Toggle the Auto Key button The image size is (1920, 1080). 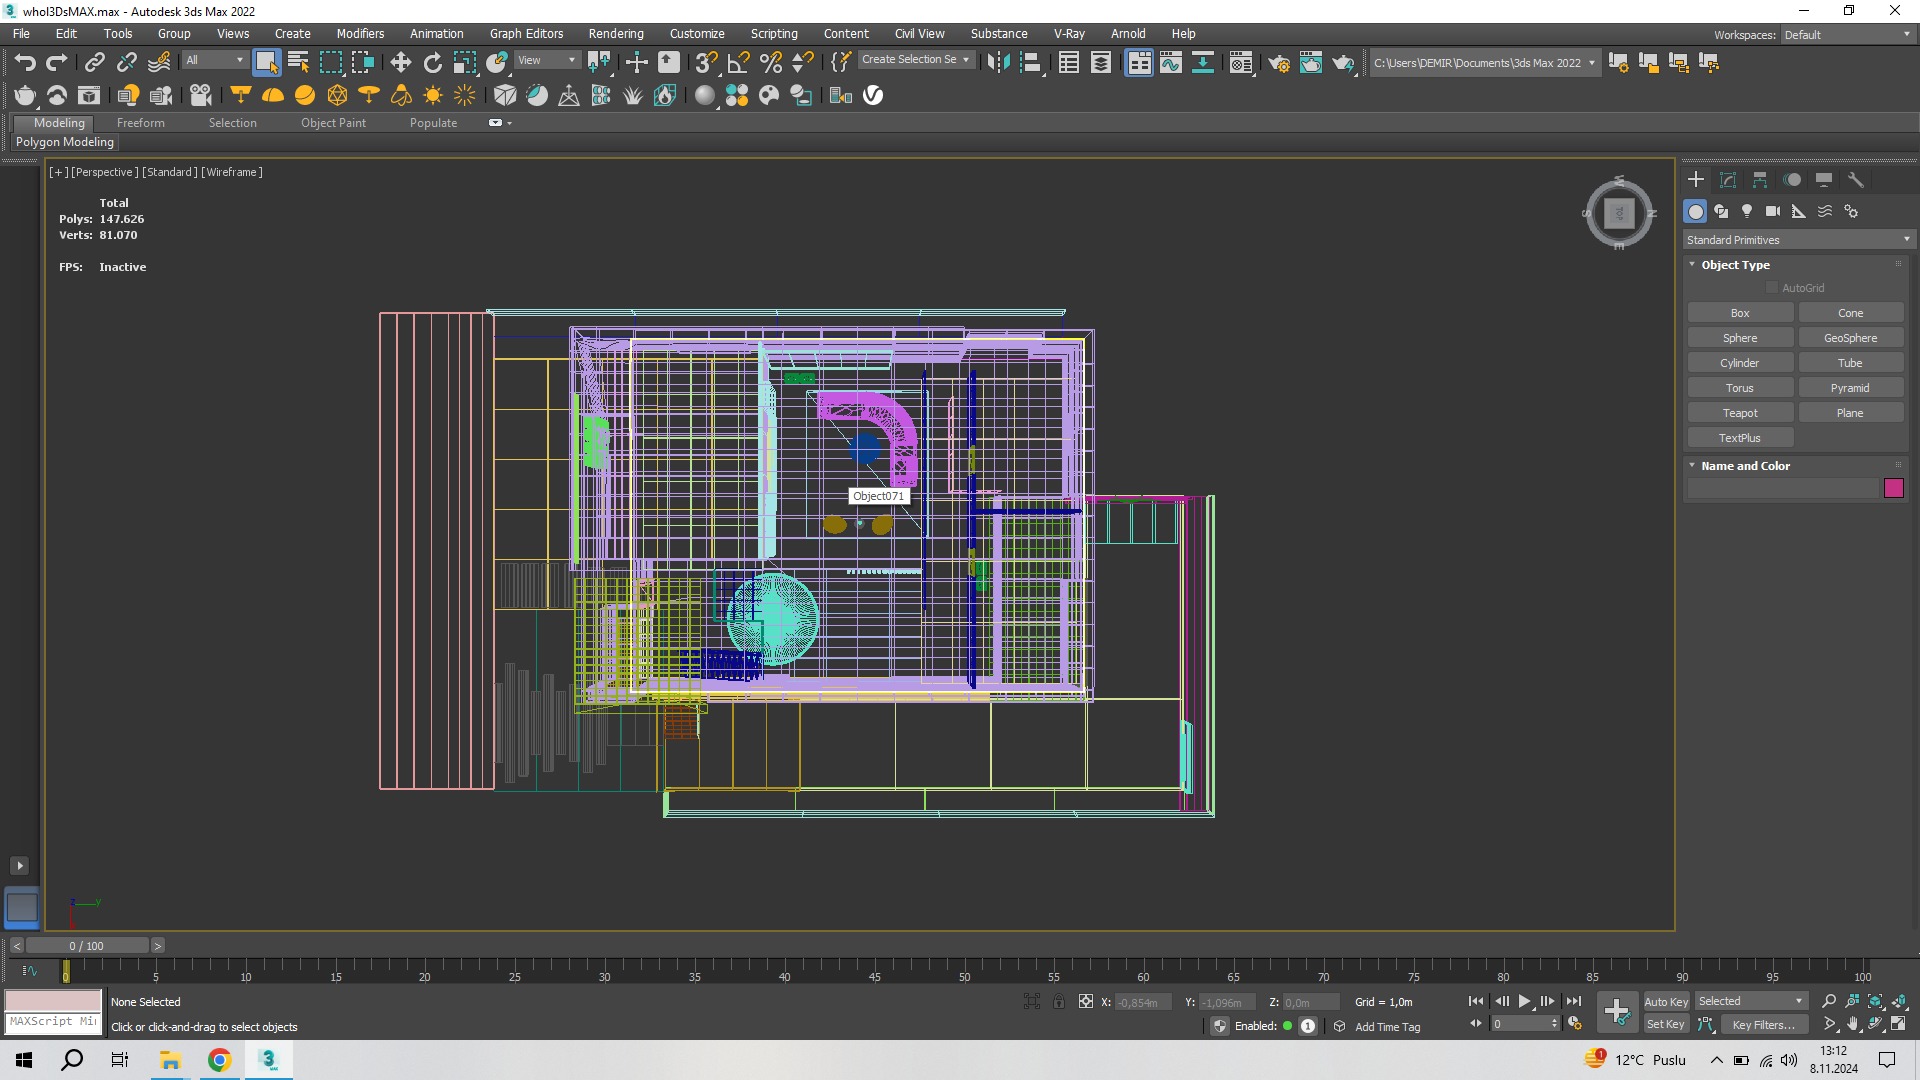[1665, 1001]
